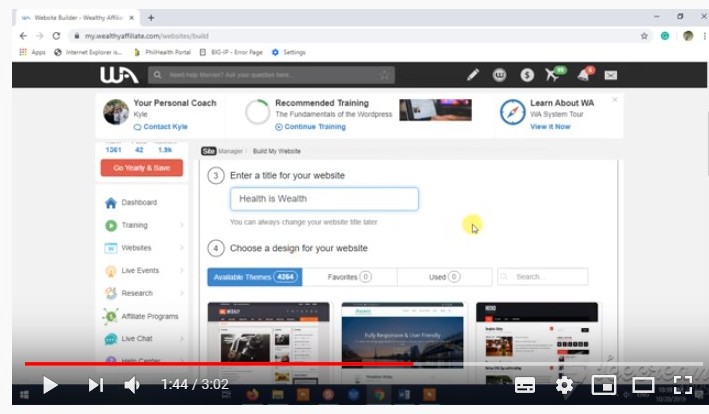The height and width of the screenshot is (414, 709).
Task: Expand the Research sidebar chevron
Action: coord(182,293)
